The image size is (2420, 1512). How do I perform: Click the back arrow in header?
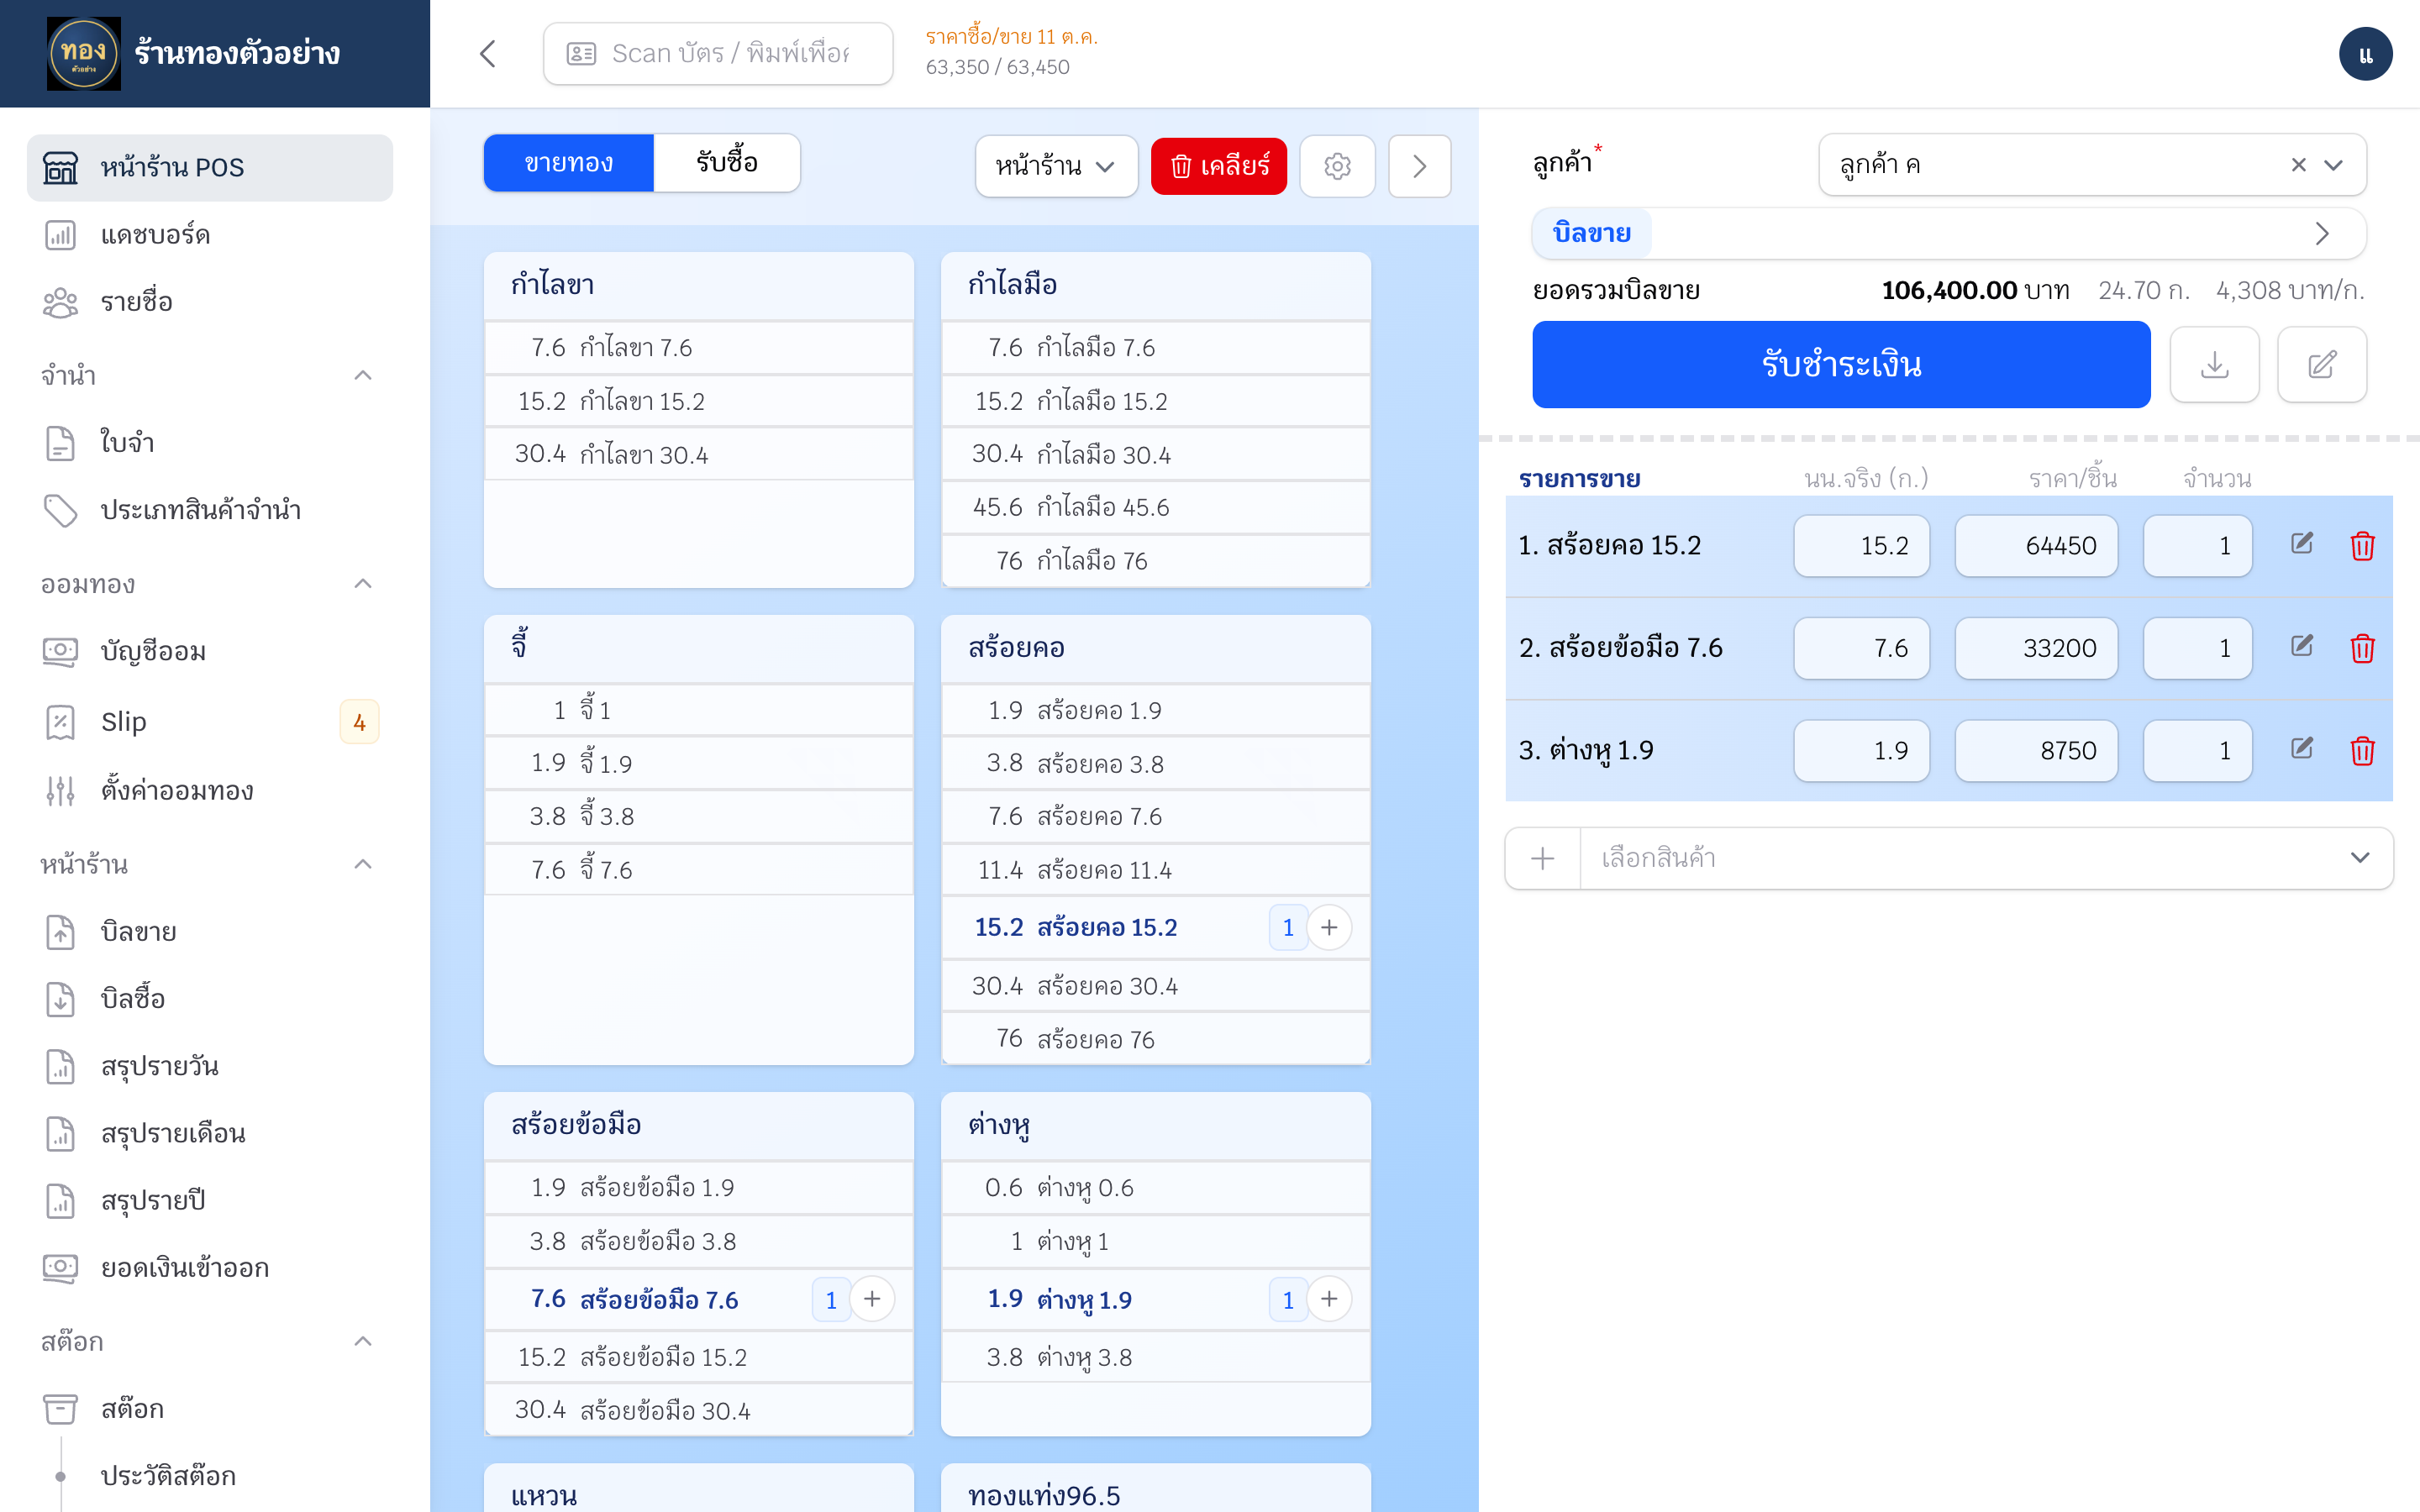pyautogui.click(x=488, y=54)
